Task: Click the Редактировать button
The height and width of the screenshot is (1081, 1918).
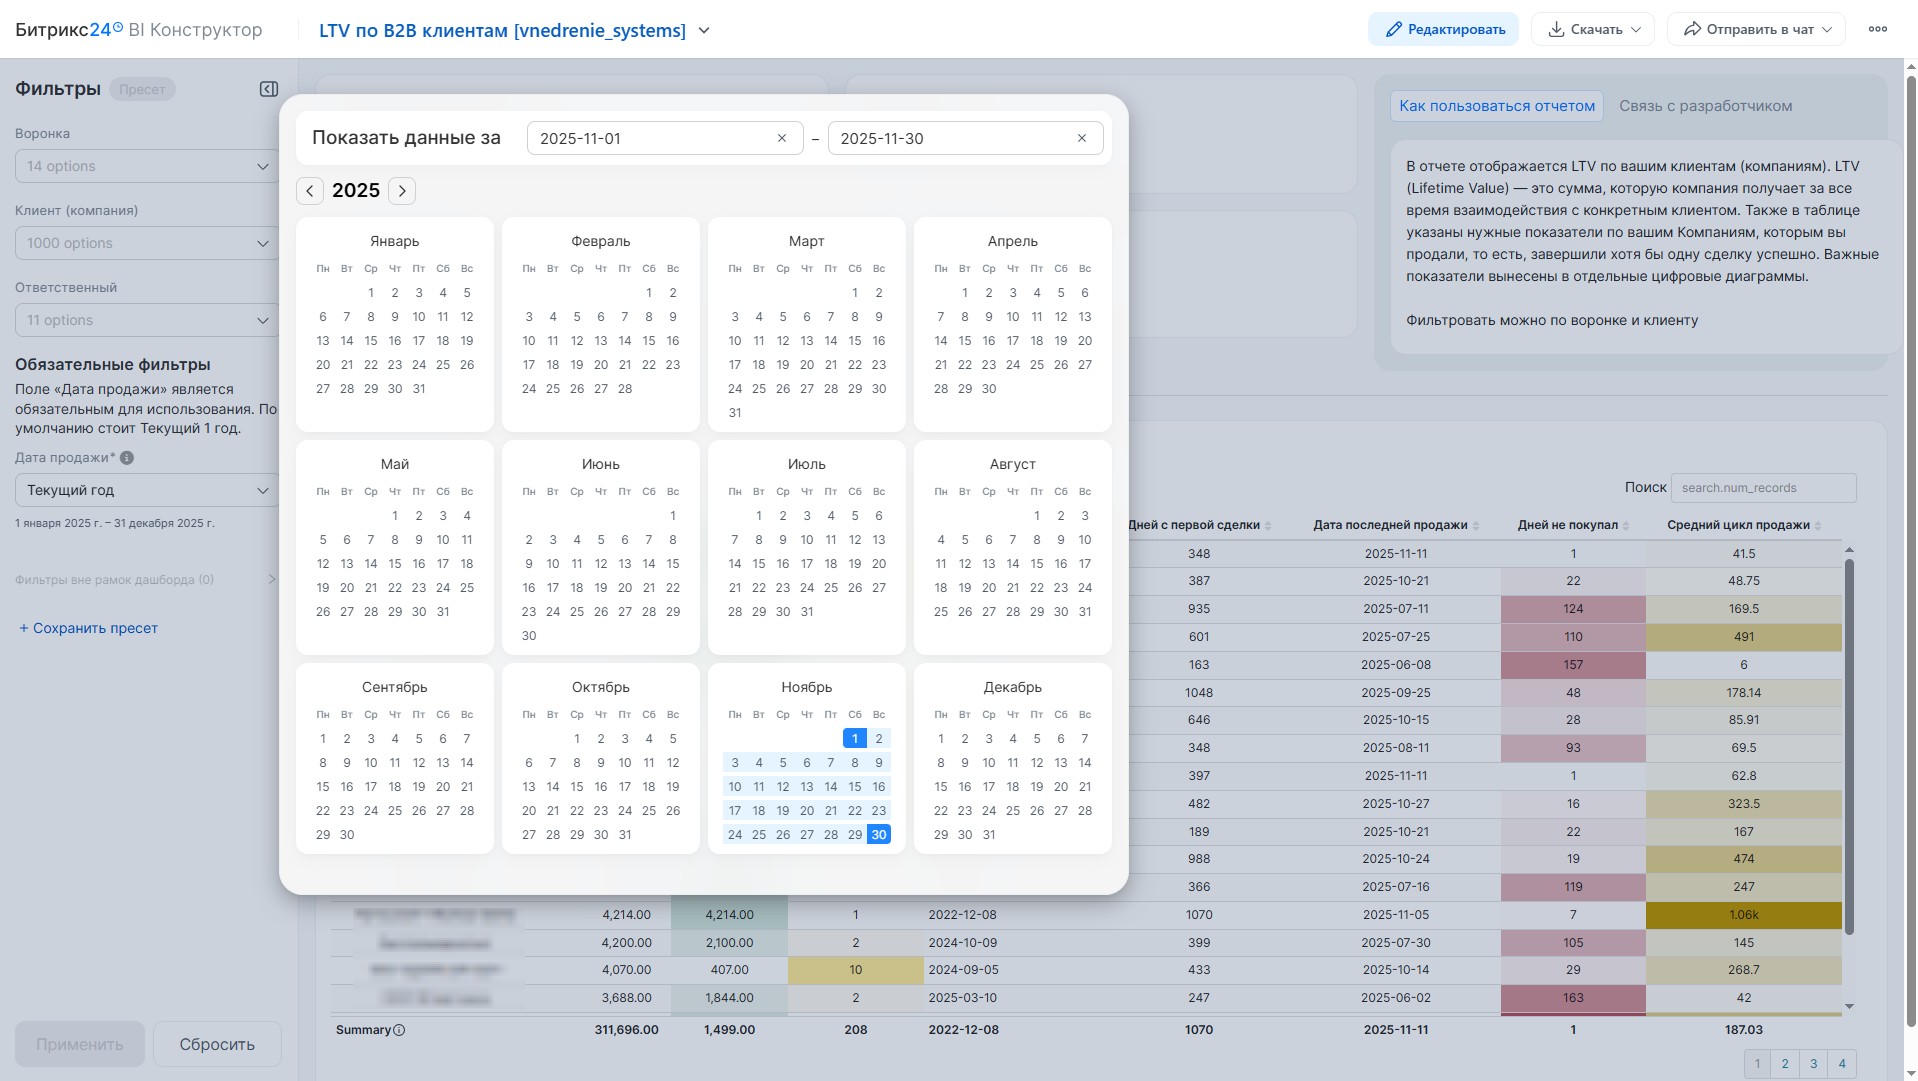Action: 1443,29
